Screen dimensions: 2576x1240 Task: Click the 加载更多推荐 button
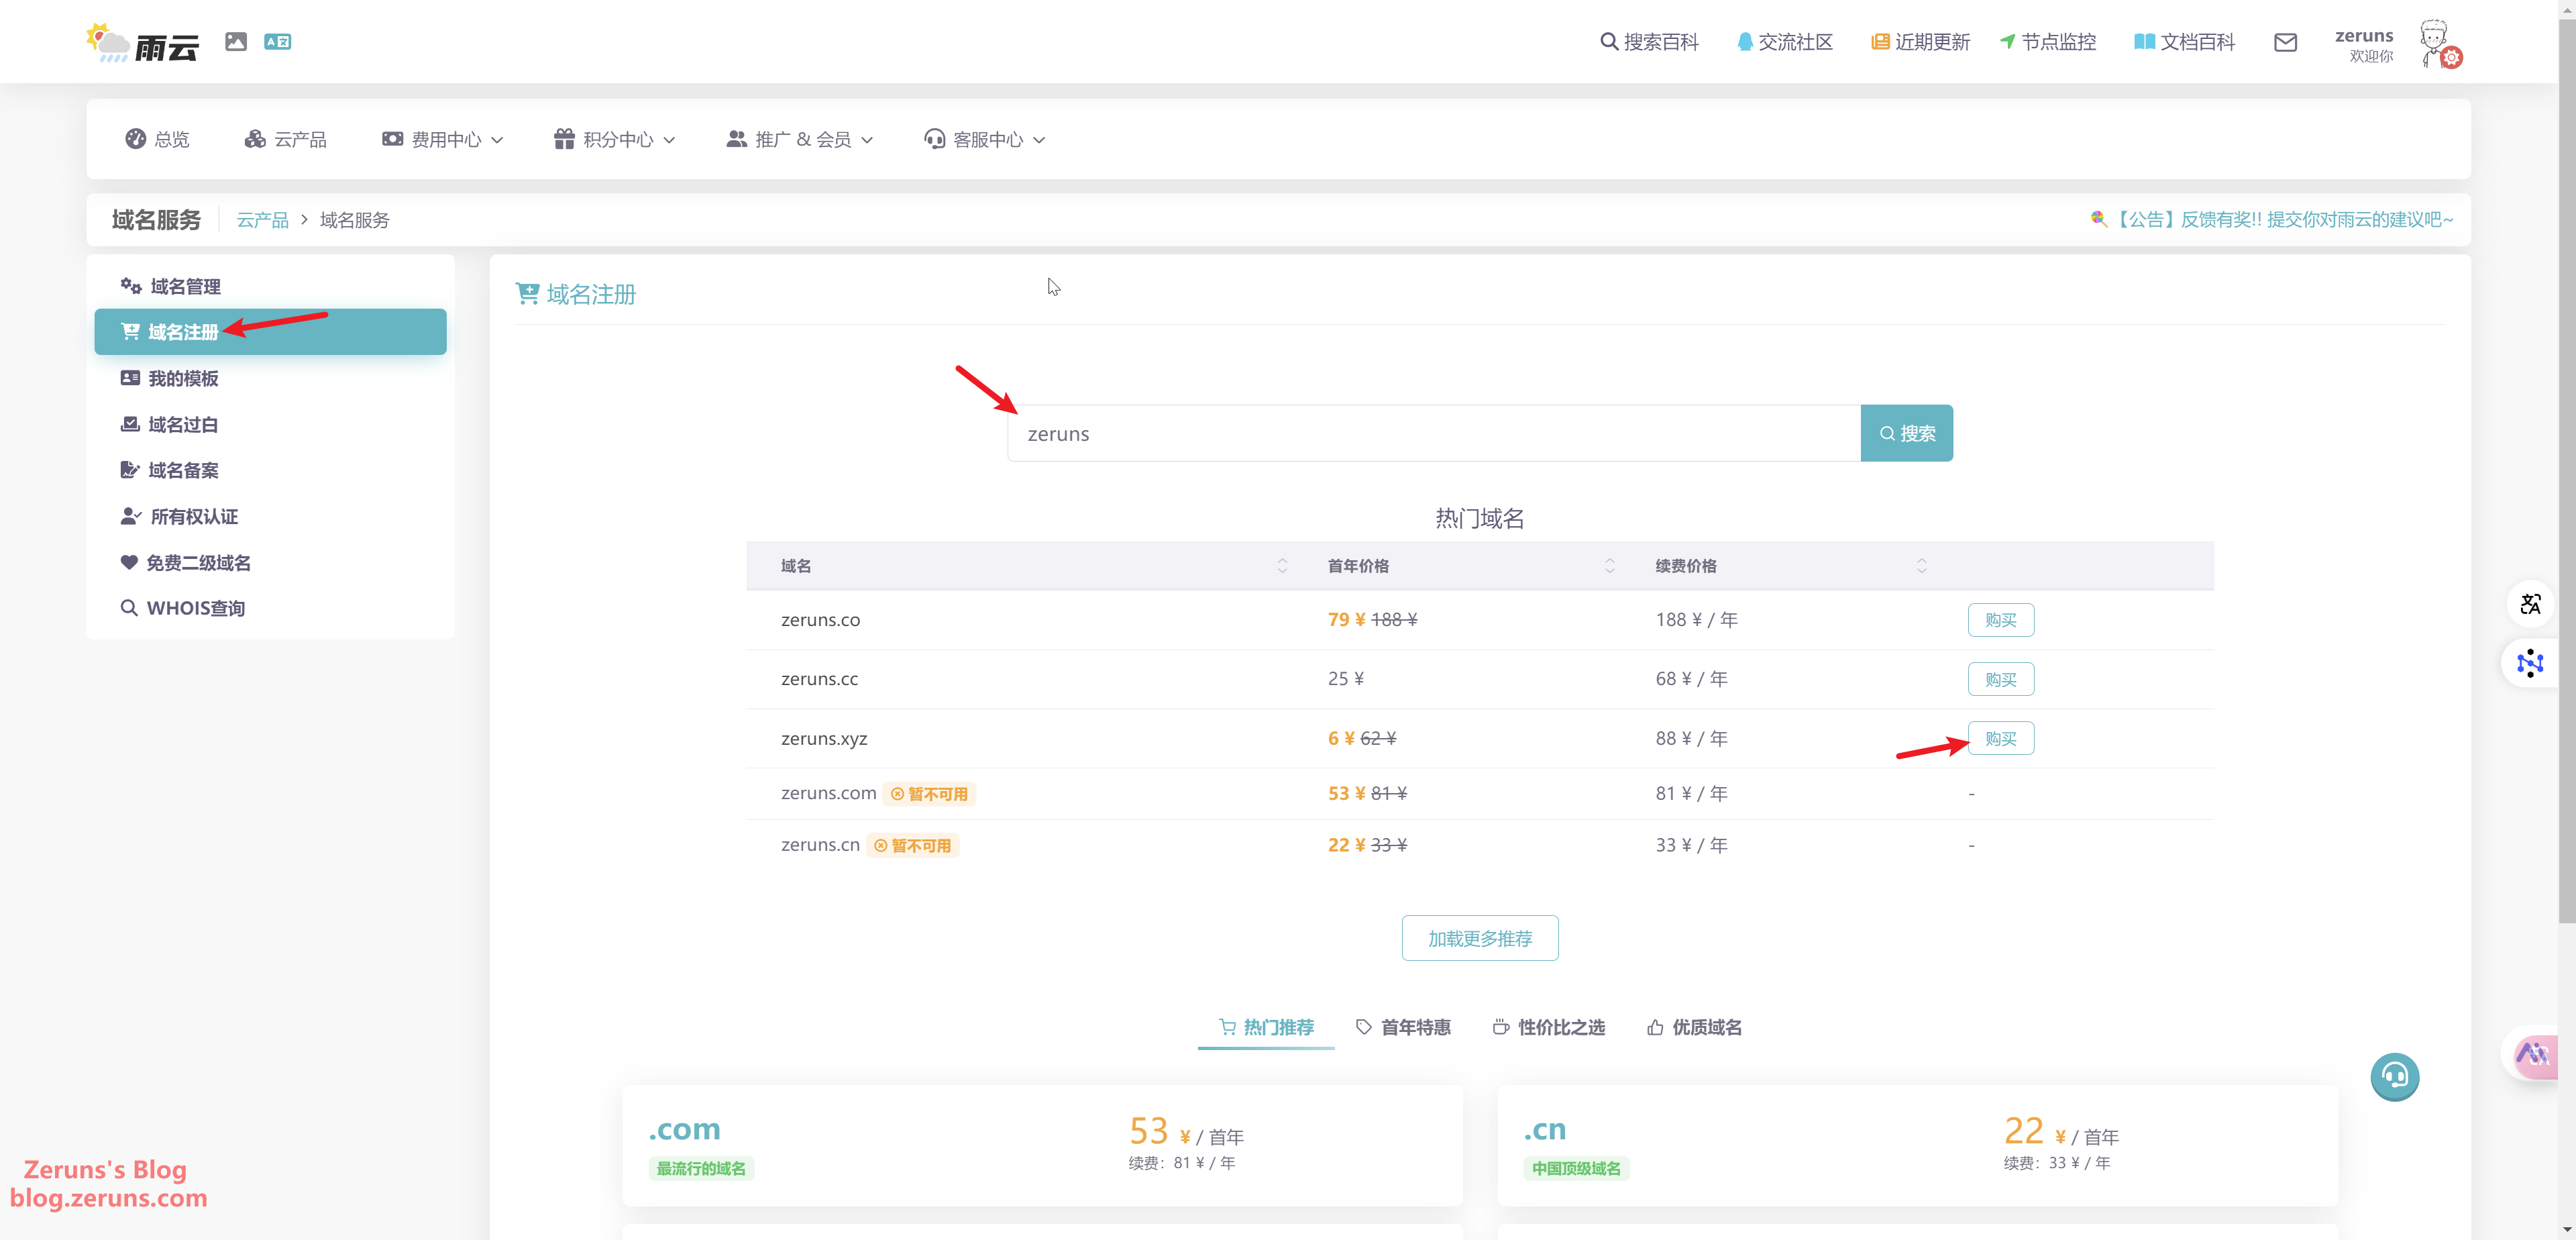(1479, 938)
